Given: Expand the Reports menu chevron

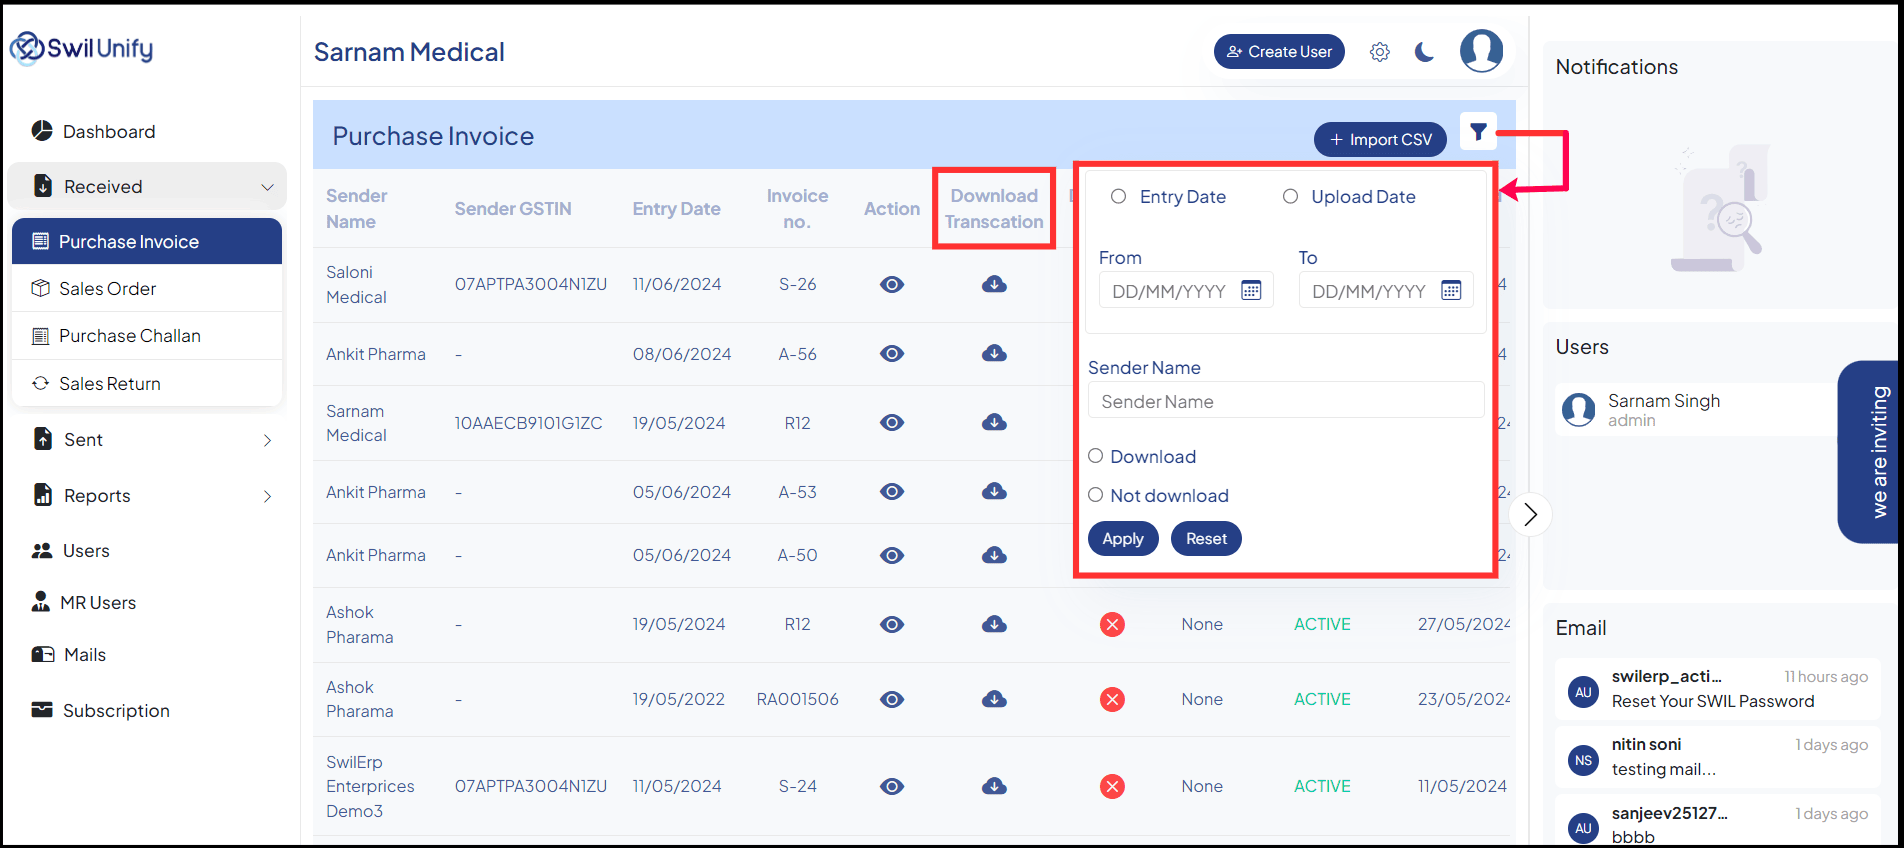Looking at the screenshot, I should point(267,496).
